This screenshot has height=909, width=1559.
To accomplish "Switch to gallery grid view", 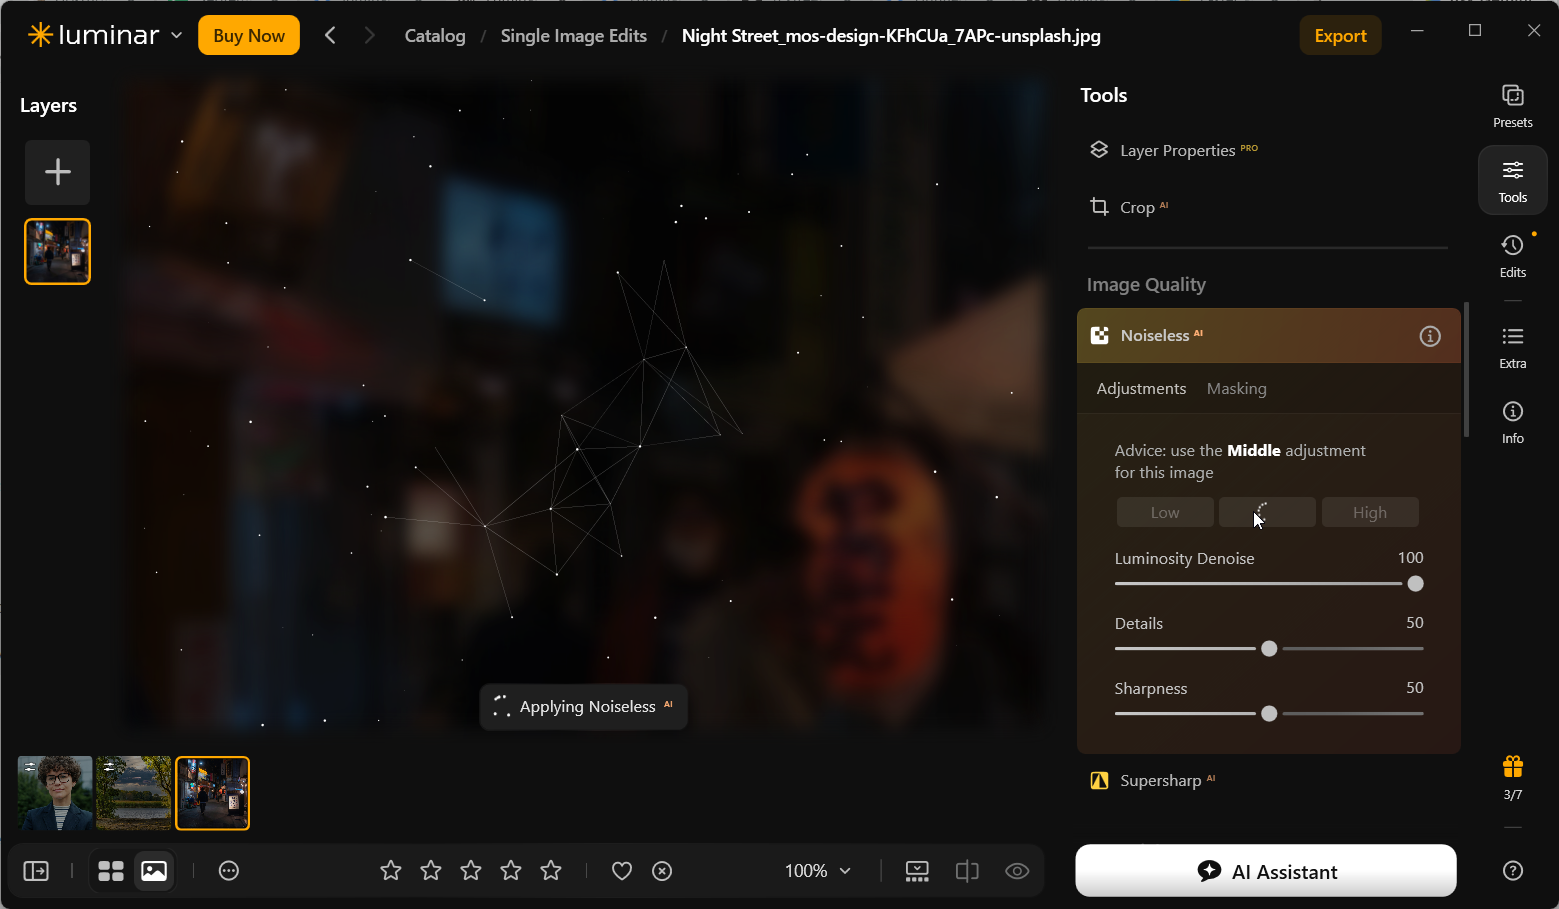I will [111, 871].
